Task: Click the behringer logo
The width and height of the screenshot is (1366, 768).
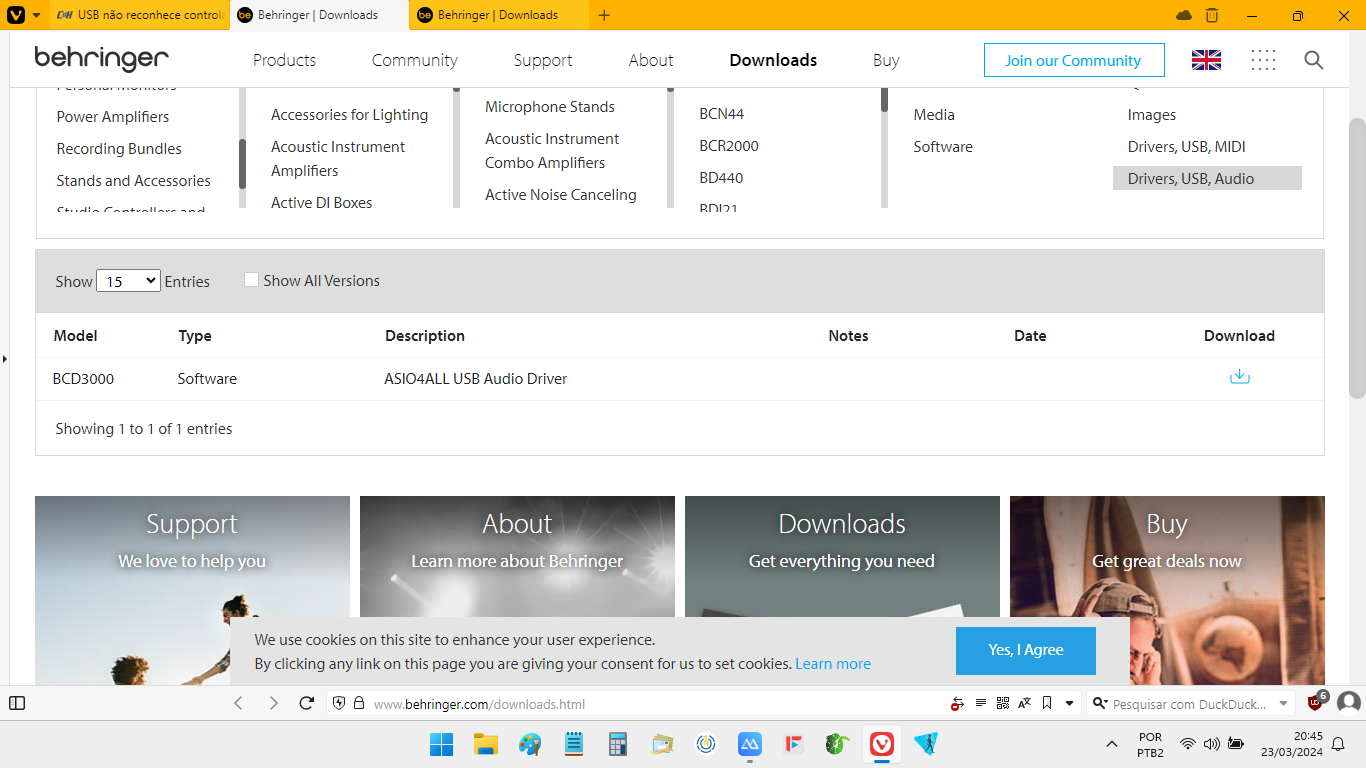Action: (x=101, y=59)
